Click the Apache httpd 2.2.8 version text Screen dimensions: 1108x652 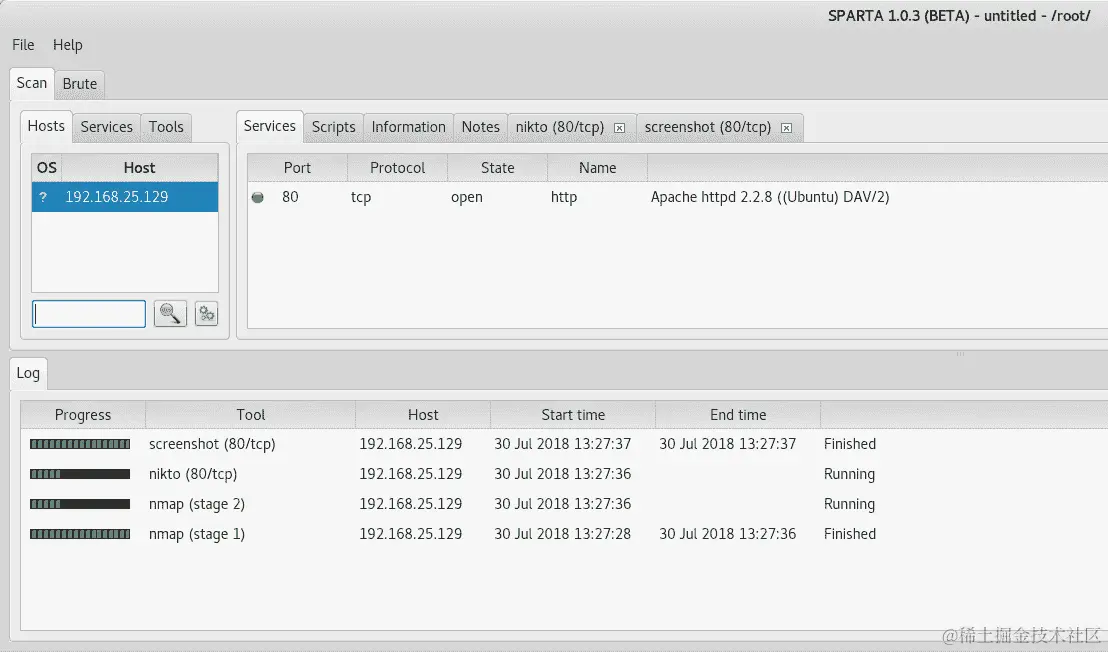[770, 197]
